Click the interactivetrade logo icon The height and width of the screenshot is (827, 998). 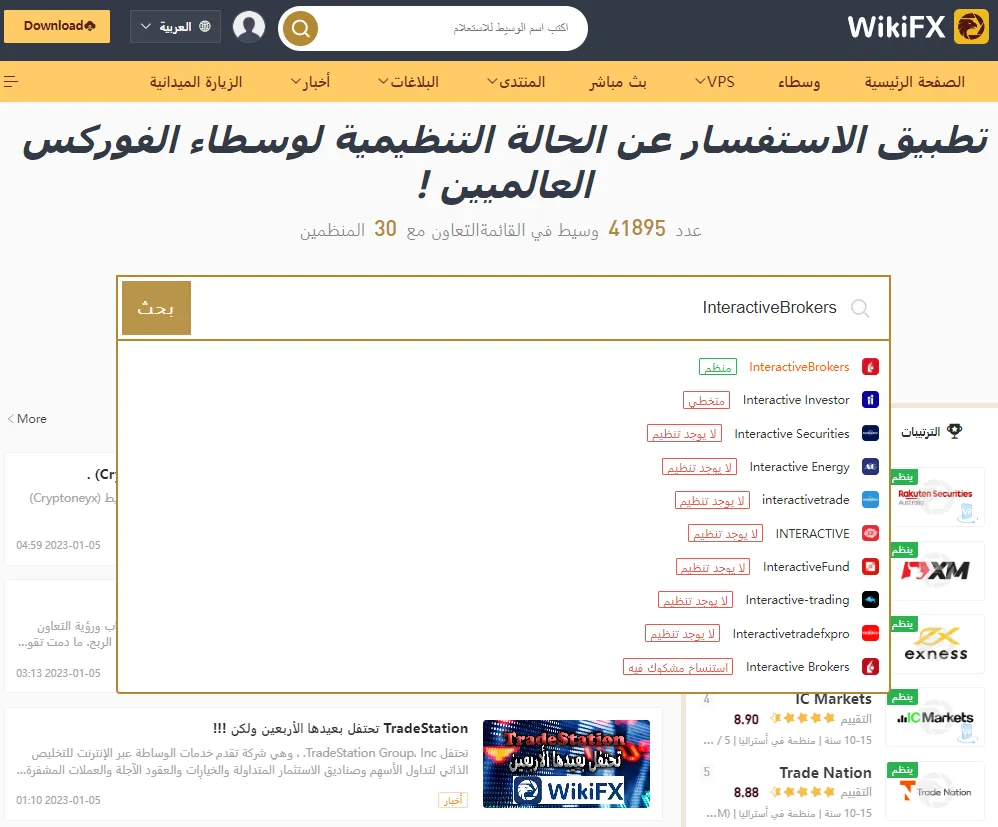pos(870,500)
